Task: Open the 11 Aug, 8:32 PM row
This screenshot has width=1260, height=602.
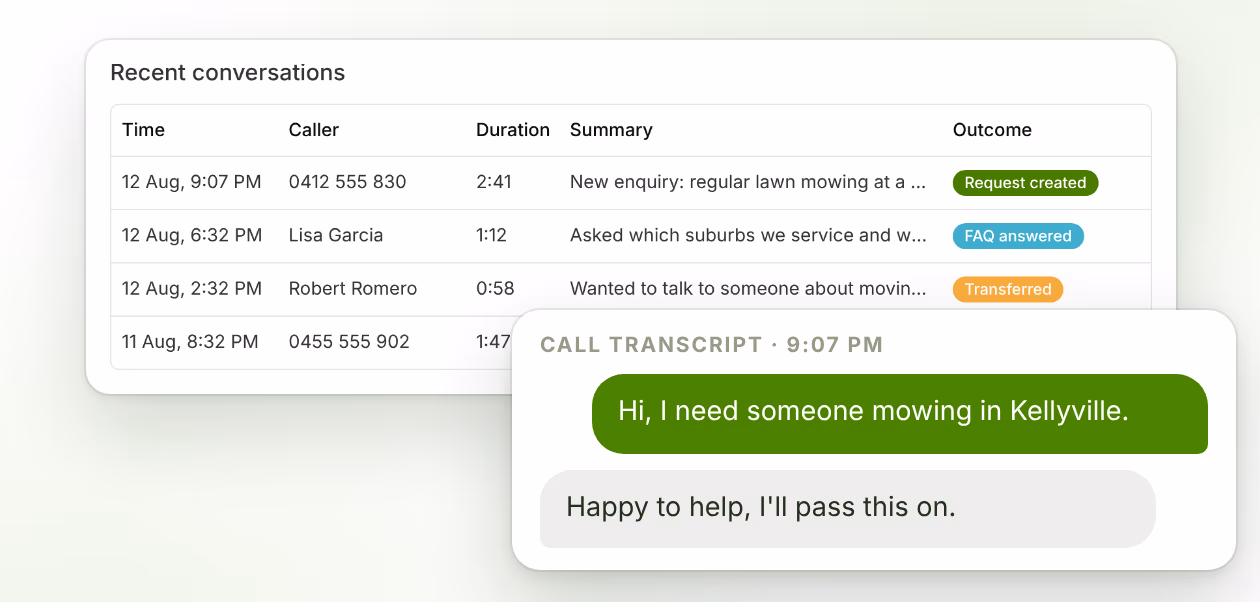Action: point(311,342)
